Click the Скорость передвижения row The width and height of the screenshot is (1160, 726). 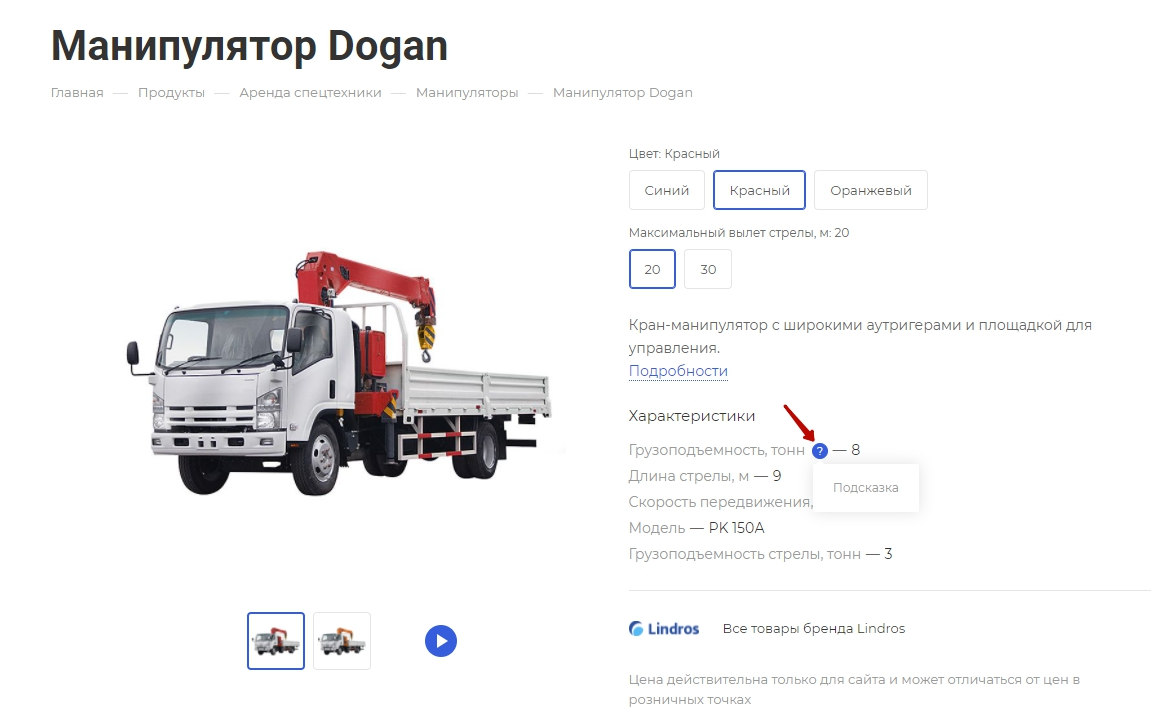[x=720, y=502]
